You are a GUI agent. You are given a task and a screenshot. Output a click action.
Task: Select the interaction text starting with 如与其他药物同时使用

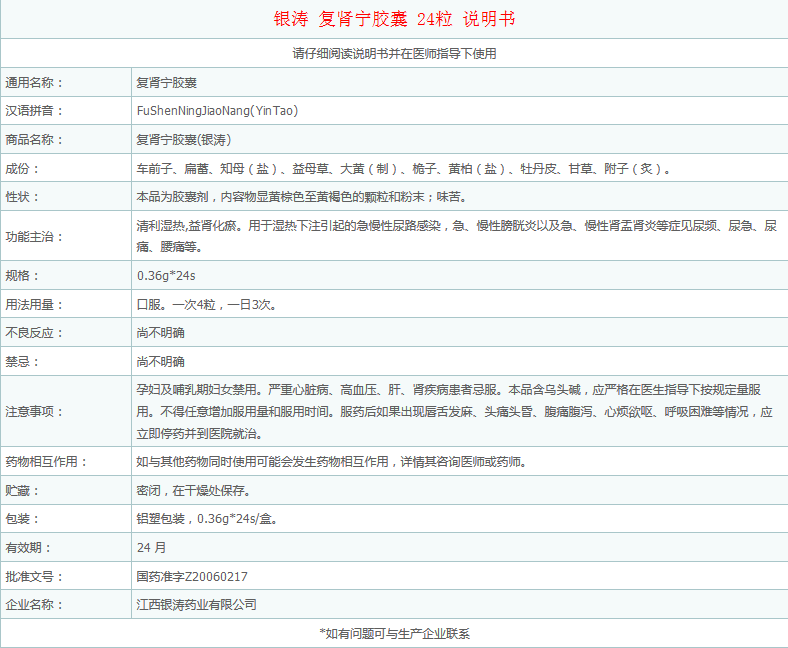pos(331,461)
